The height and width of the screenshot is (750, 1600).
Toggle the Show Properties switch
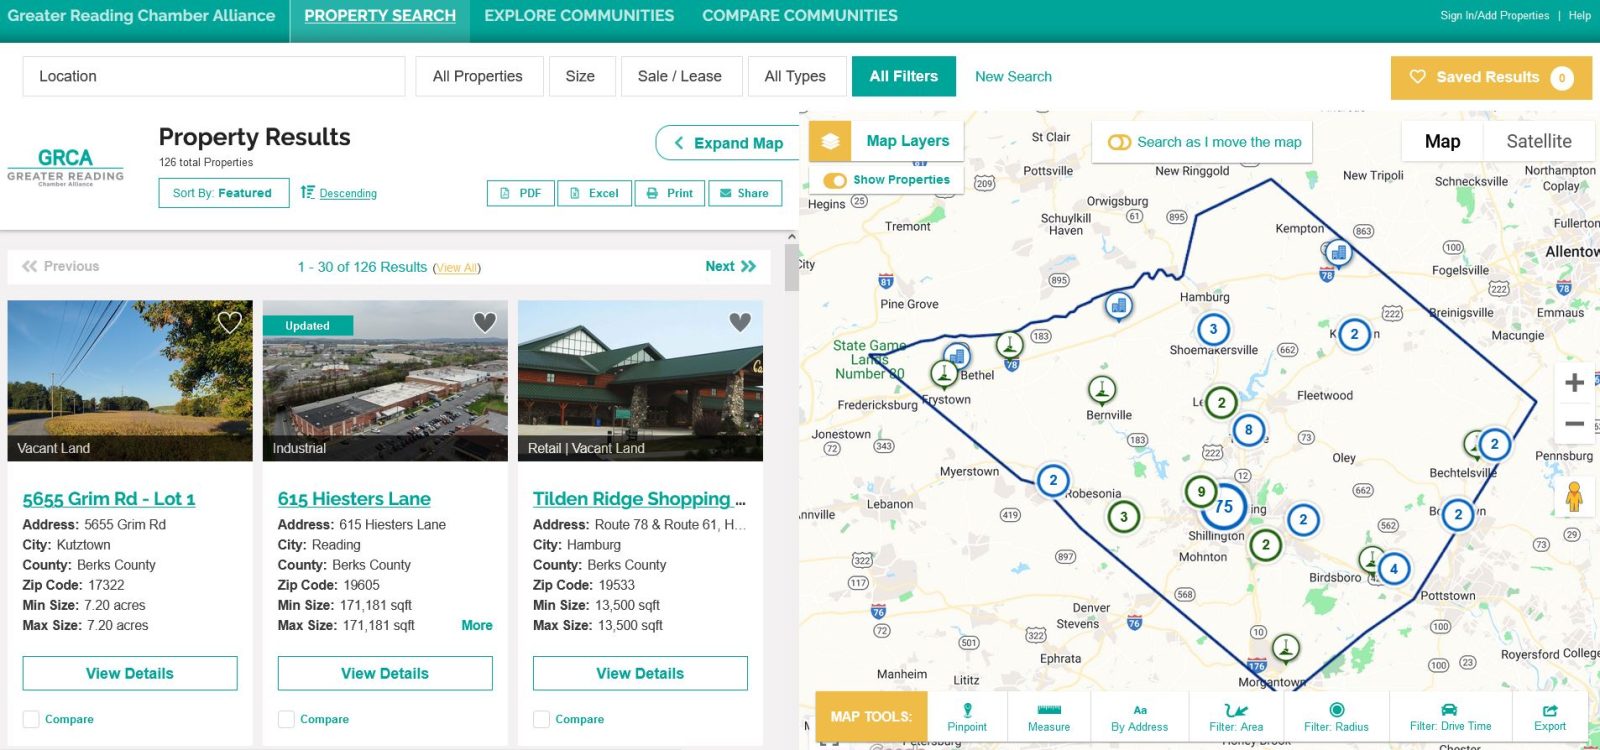(x=835, y=180)
